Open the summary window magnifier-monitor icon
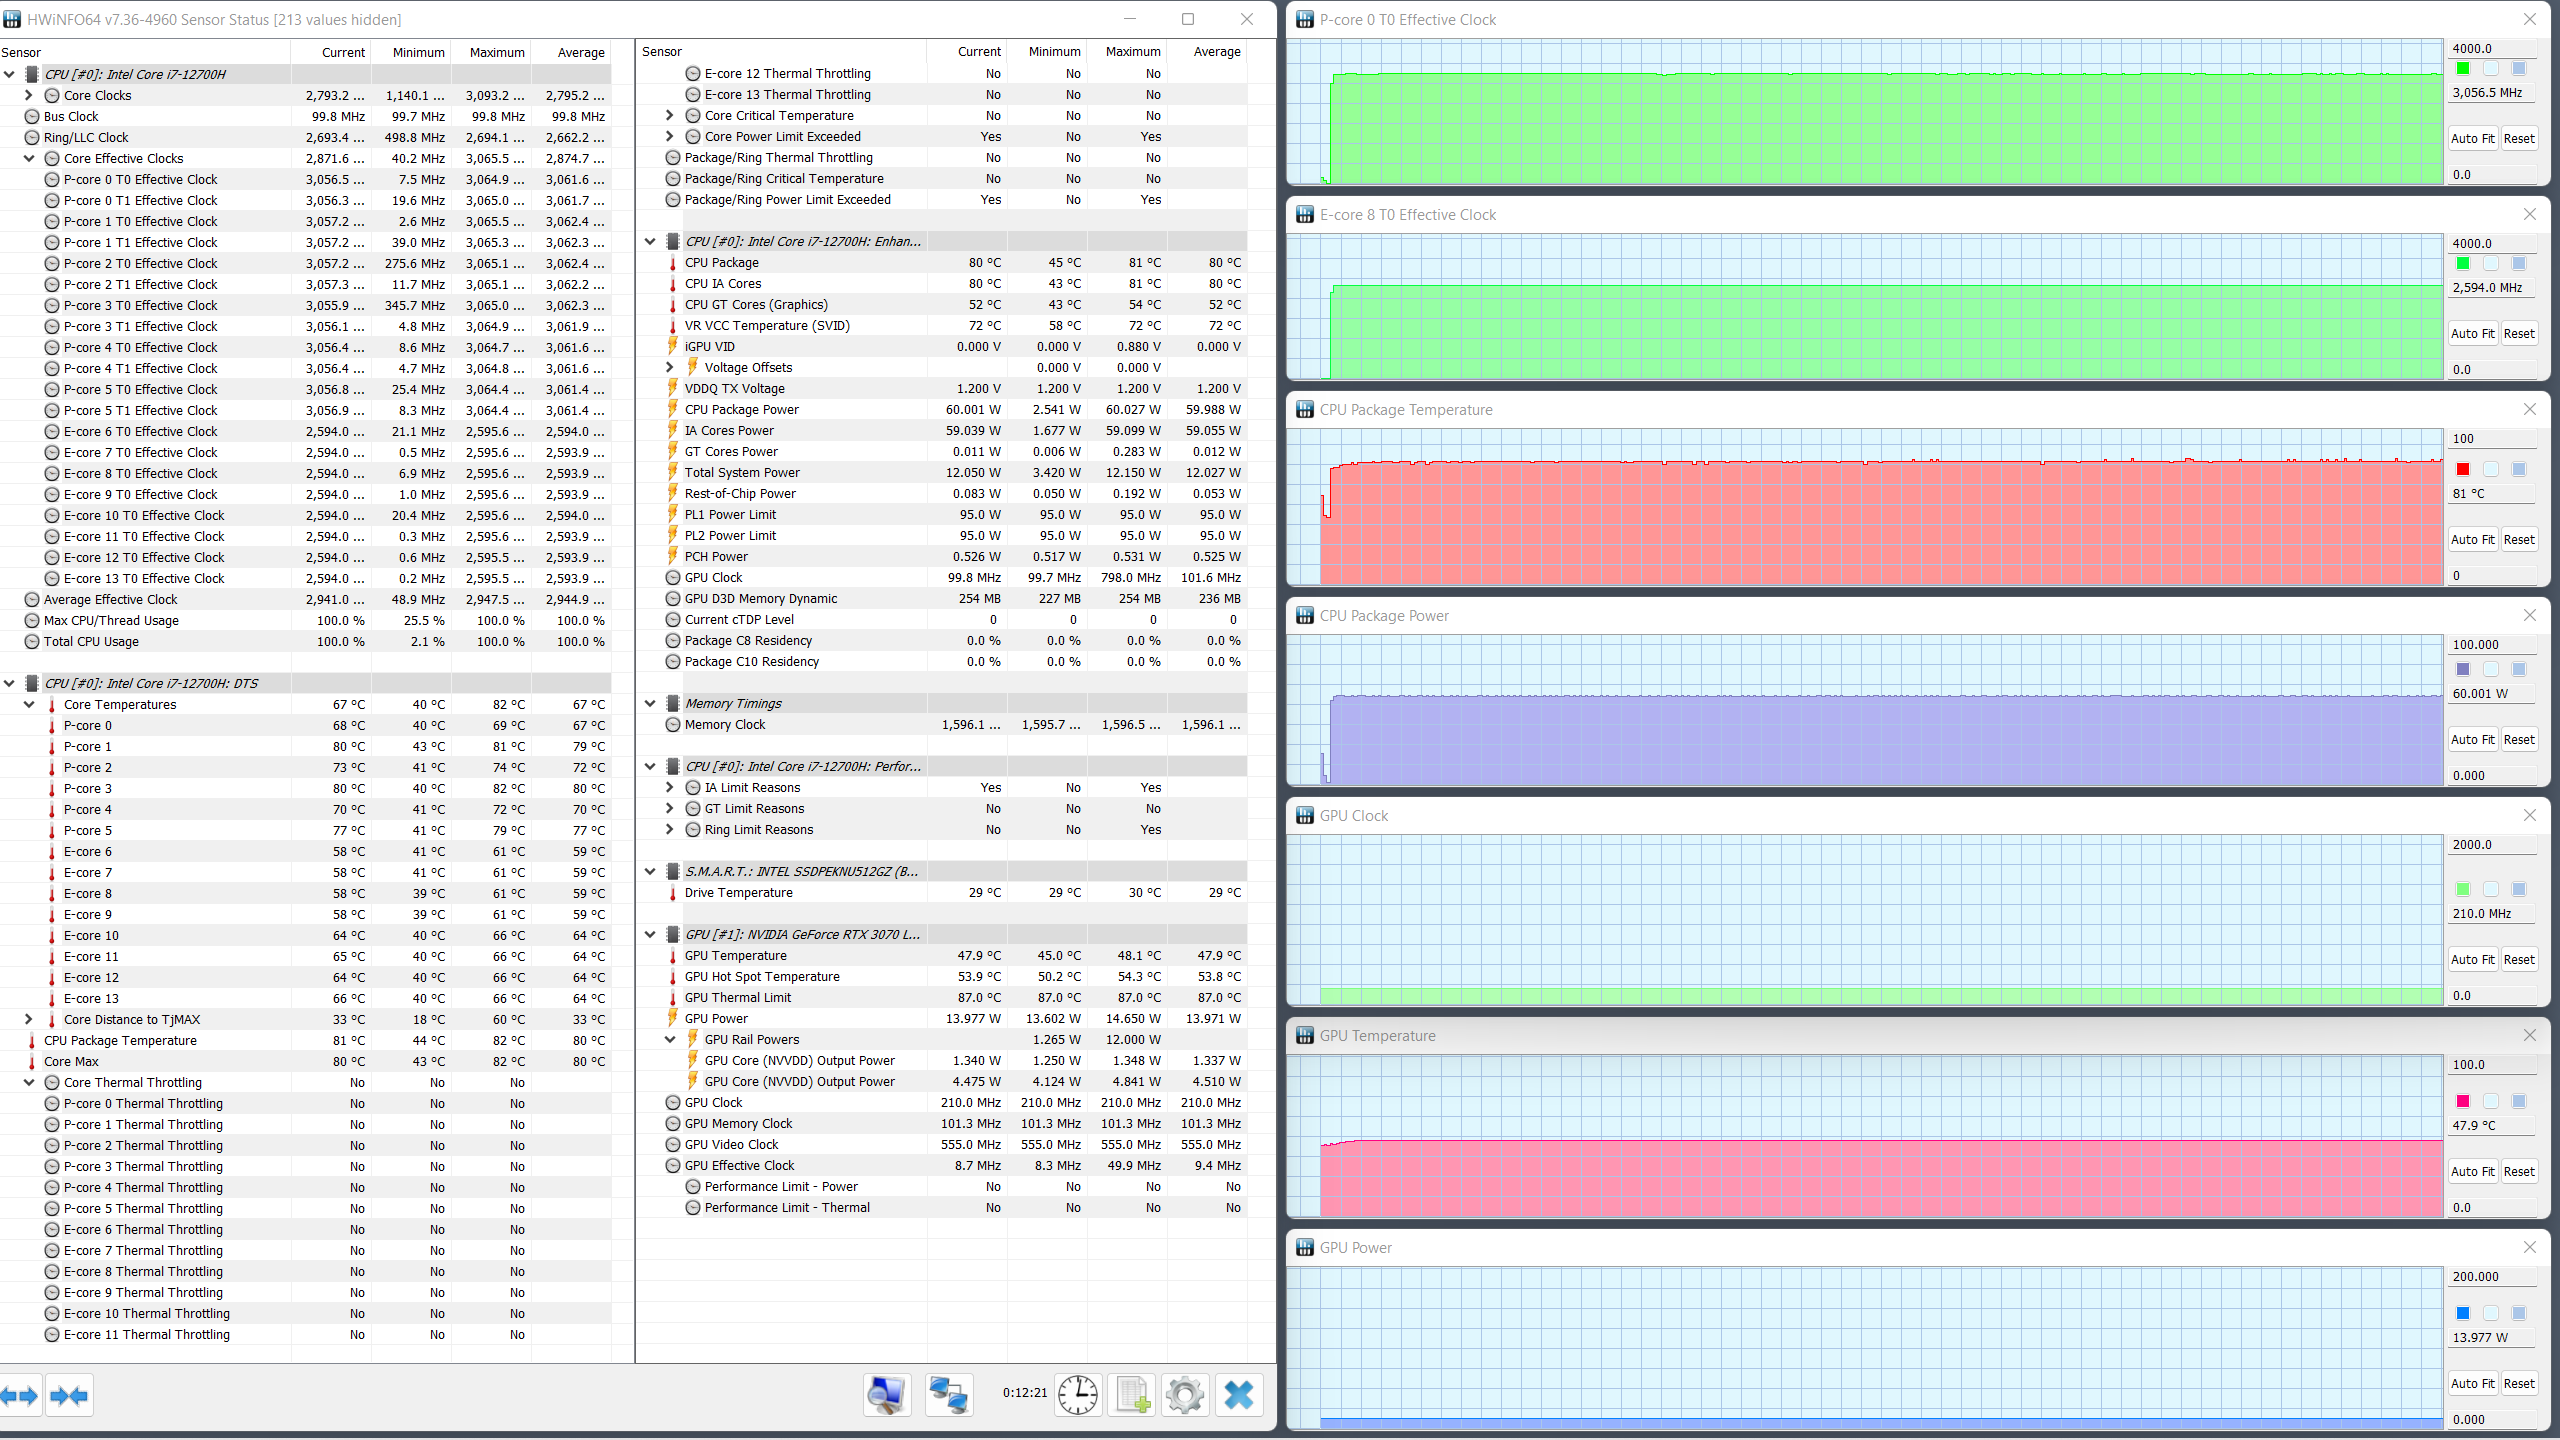This screenshot has height=1440, width=2560. click(x=887, y=1395)
